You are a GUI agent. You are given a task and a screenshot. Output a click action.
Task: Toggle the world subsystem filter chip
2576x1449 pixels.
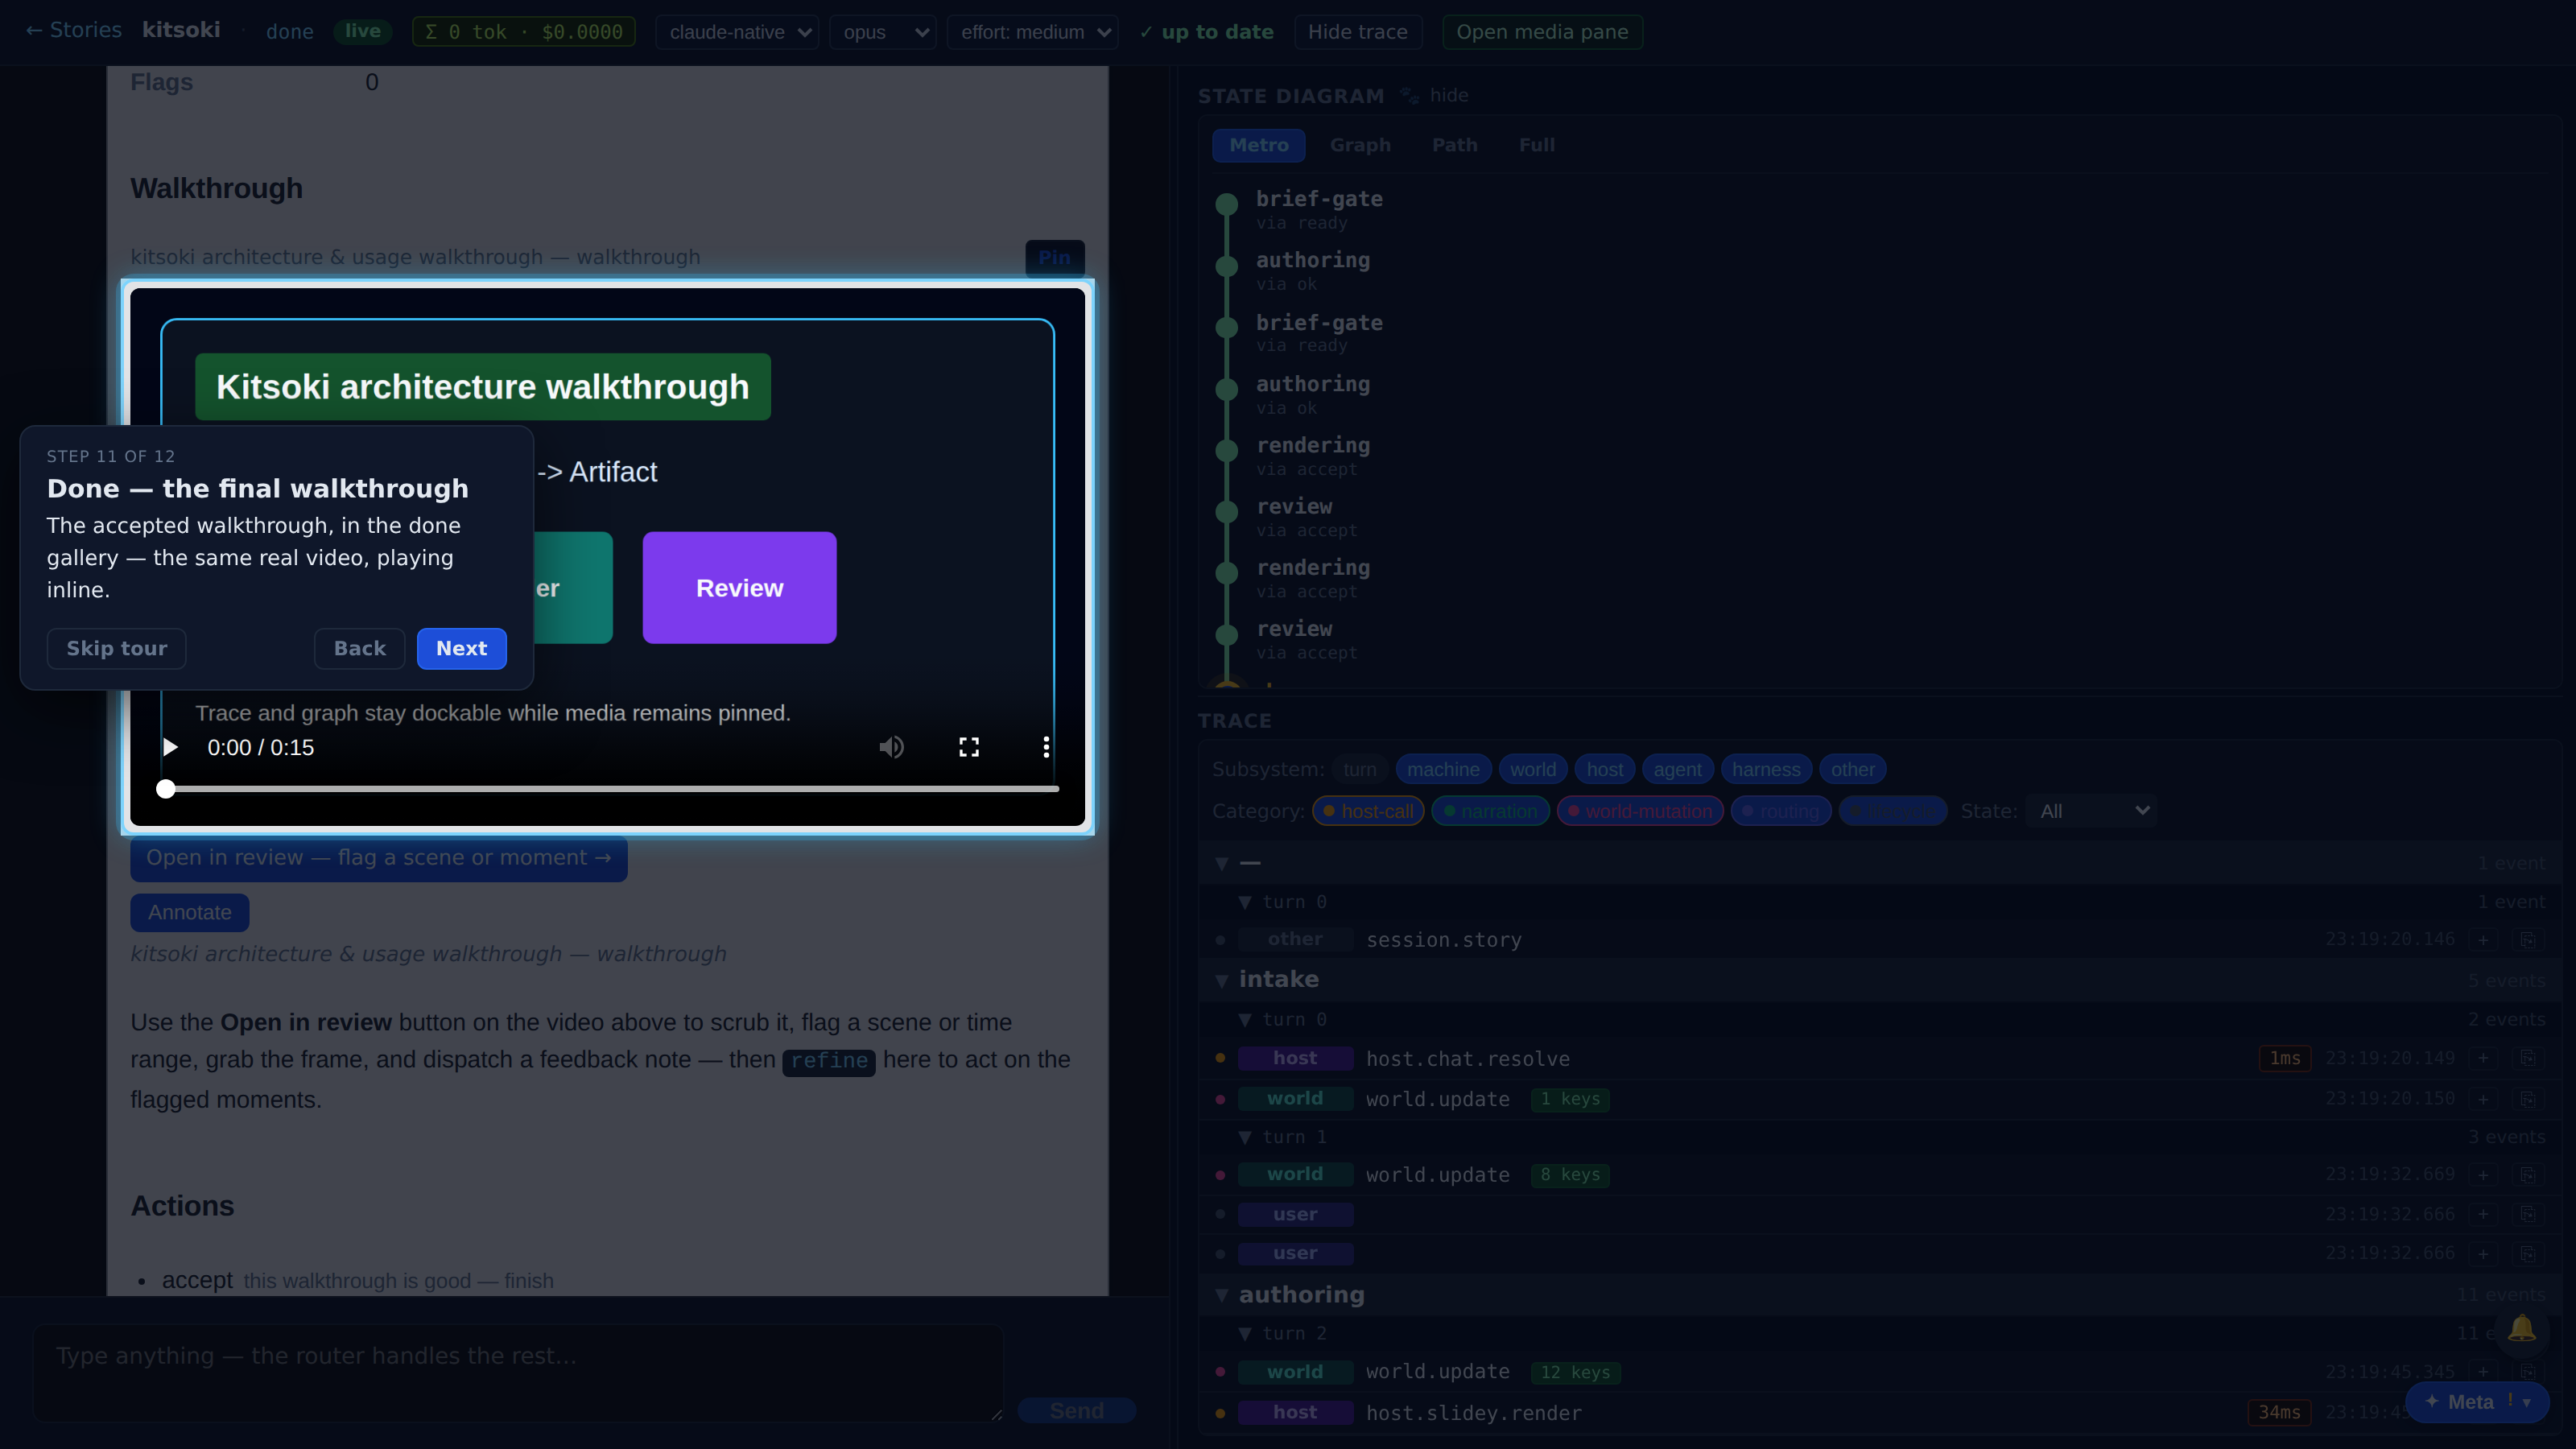coord(1532,769)
